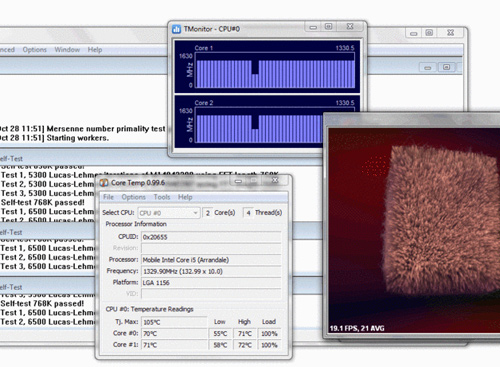Click the Thread(s) count field showing 4

coord(248,213)
